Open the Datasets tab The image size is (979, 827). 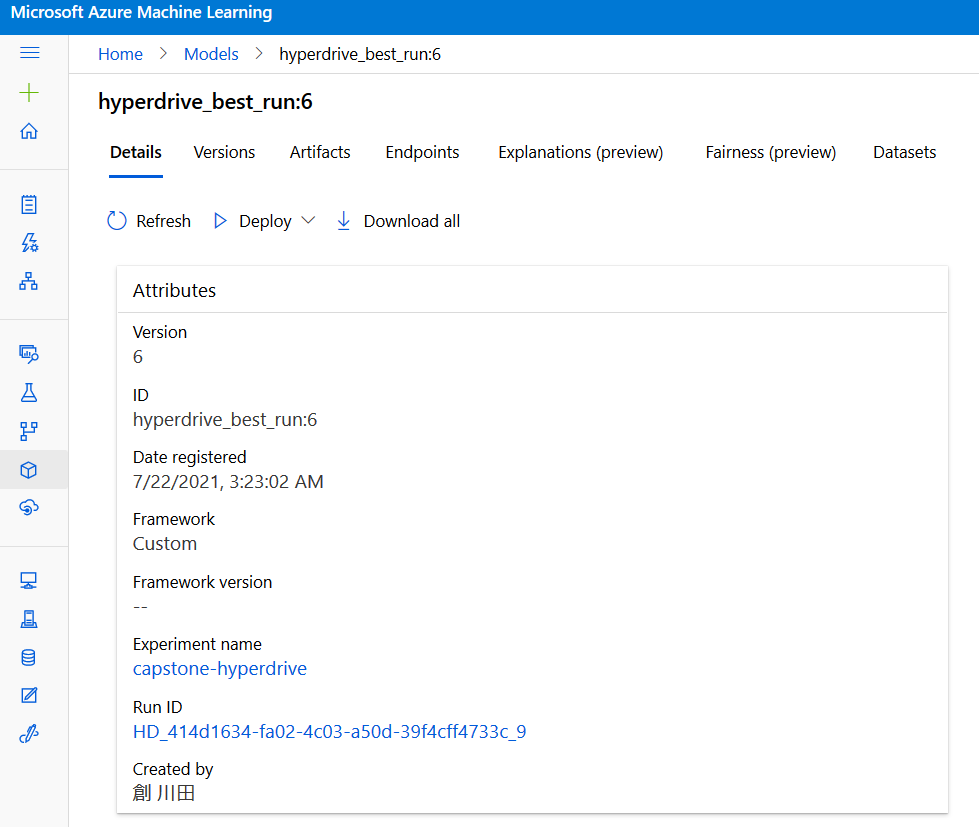click(x=905, y=152)
